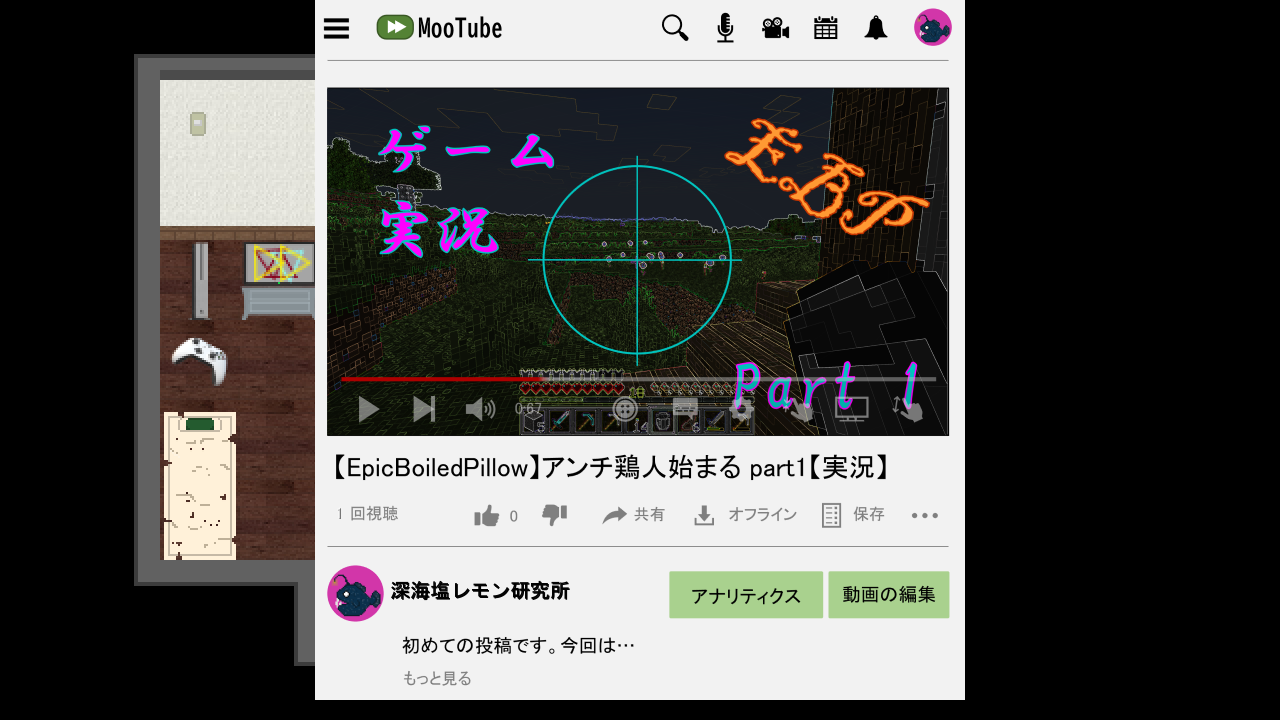1280x720 pixels.
Task: Start voice search with the microphone icon
Action: [725, 28]
